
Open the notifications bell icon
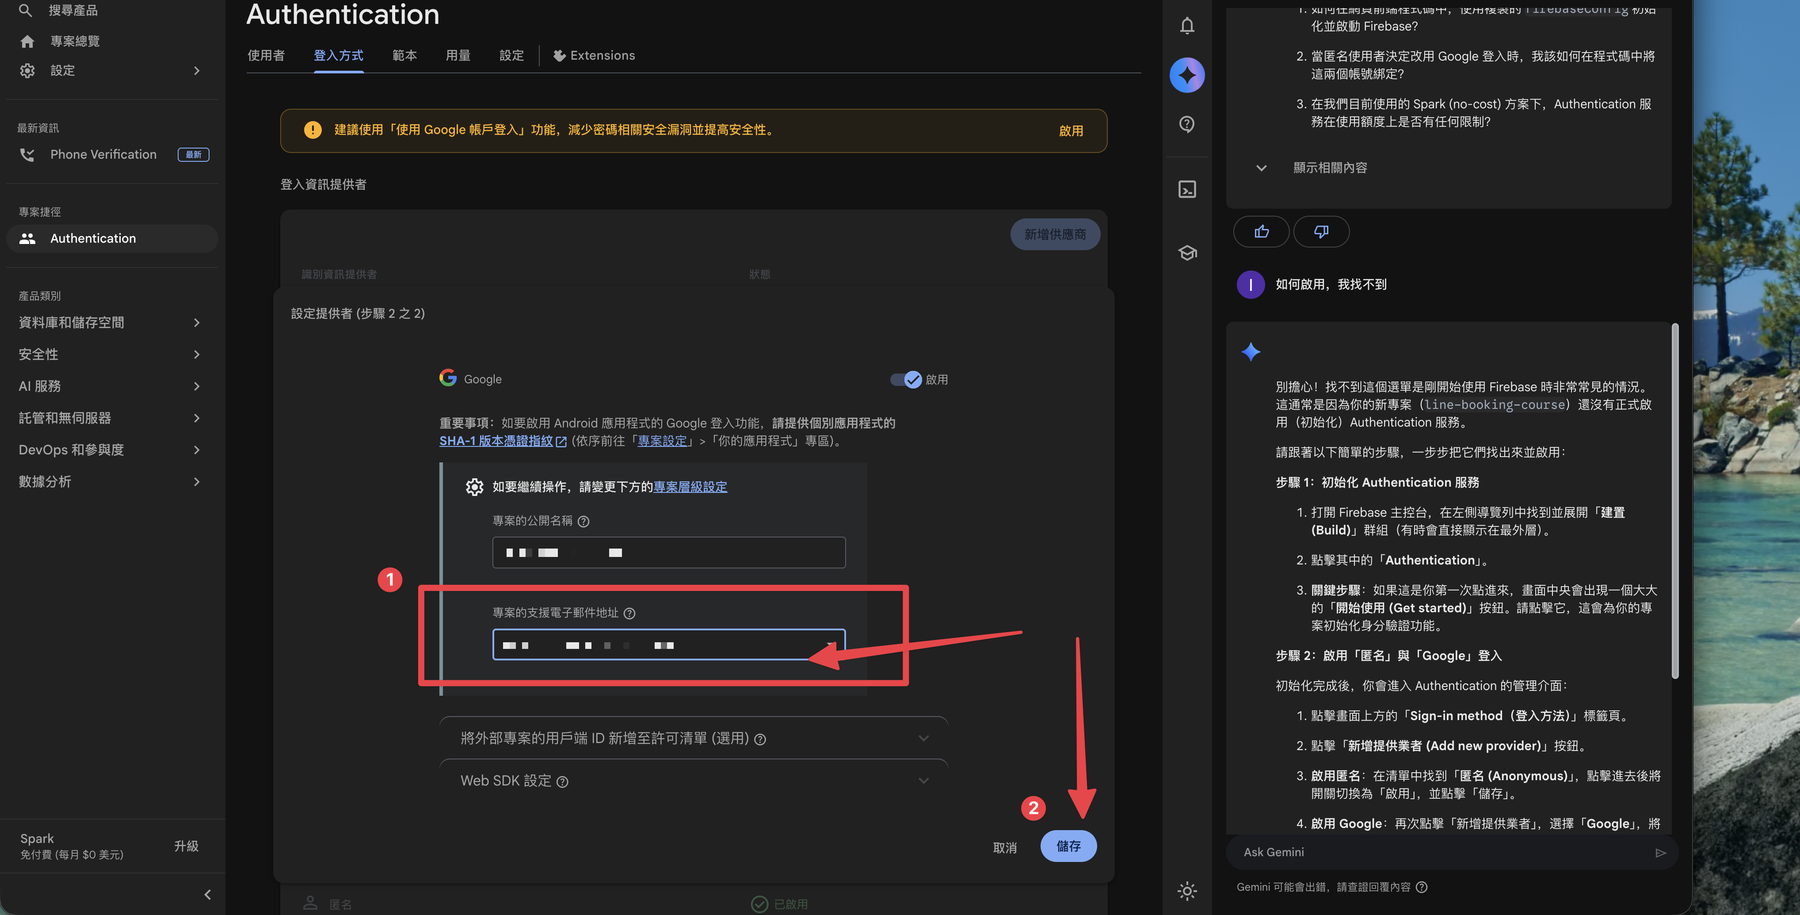click(1187, 26)
